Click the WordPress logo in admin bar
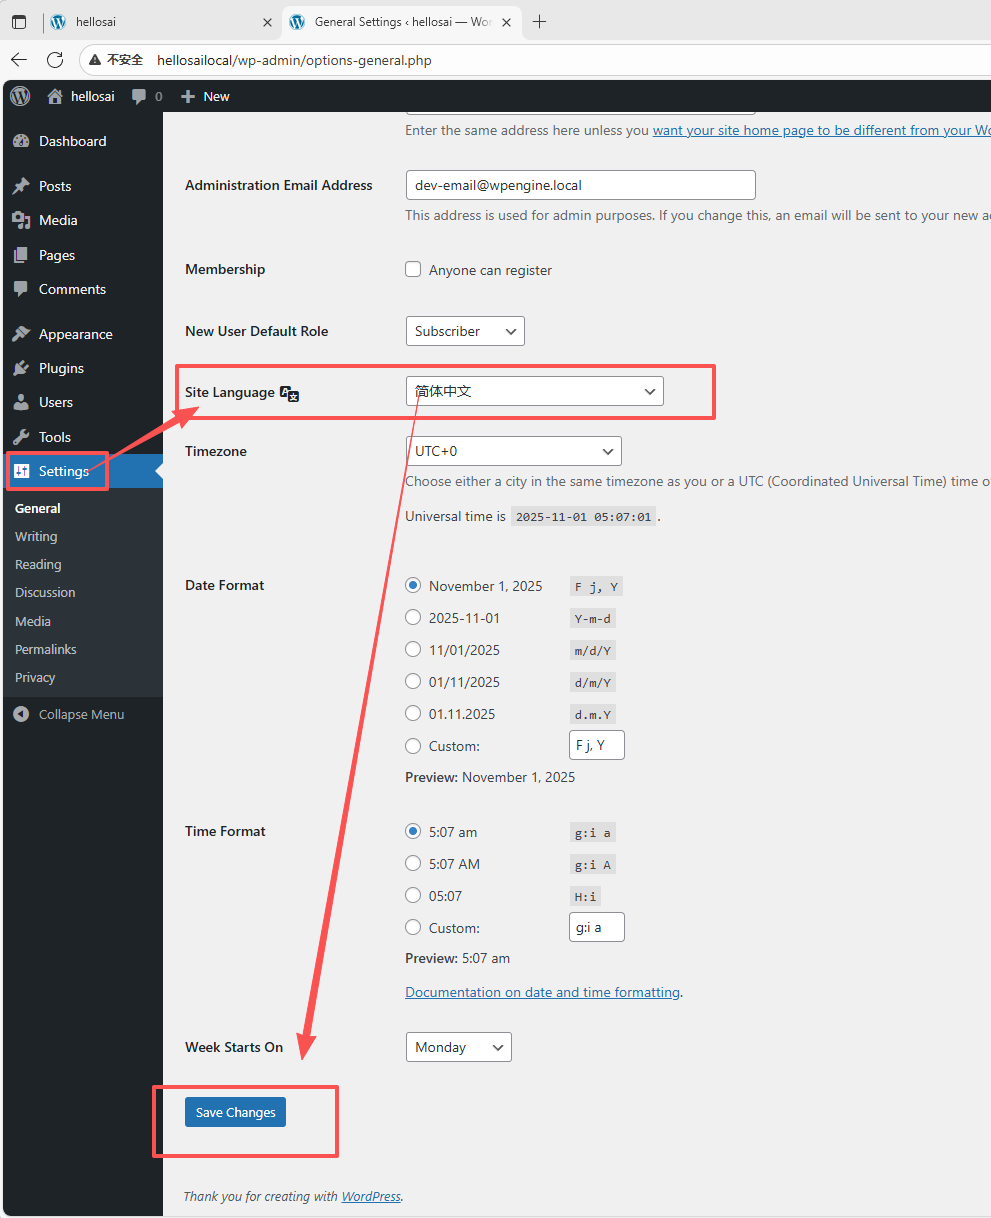The image size is (991, 1218). (20, 96)
